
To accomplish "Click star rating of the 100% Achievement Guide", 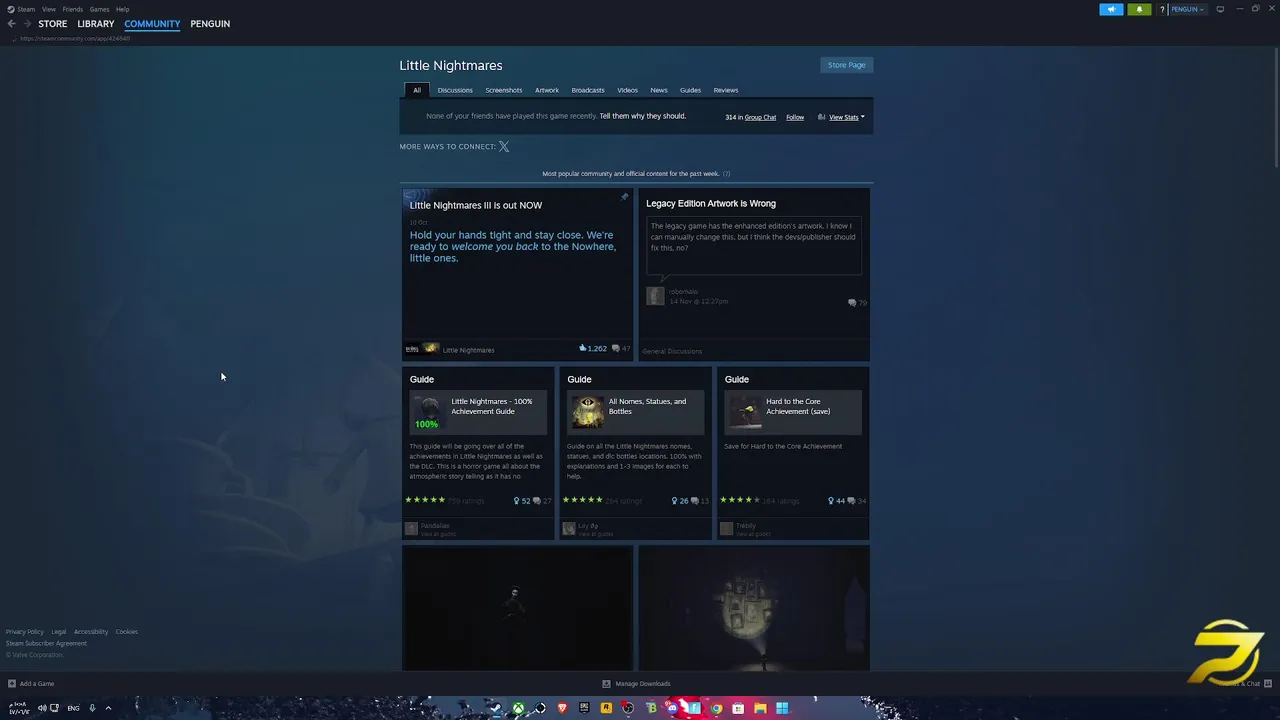I will pyautogui.click(x=425, y=500).
